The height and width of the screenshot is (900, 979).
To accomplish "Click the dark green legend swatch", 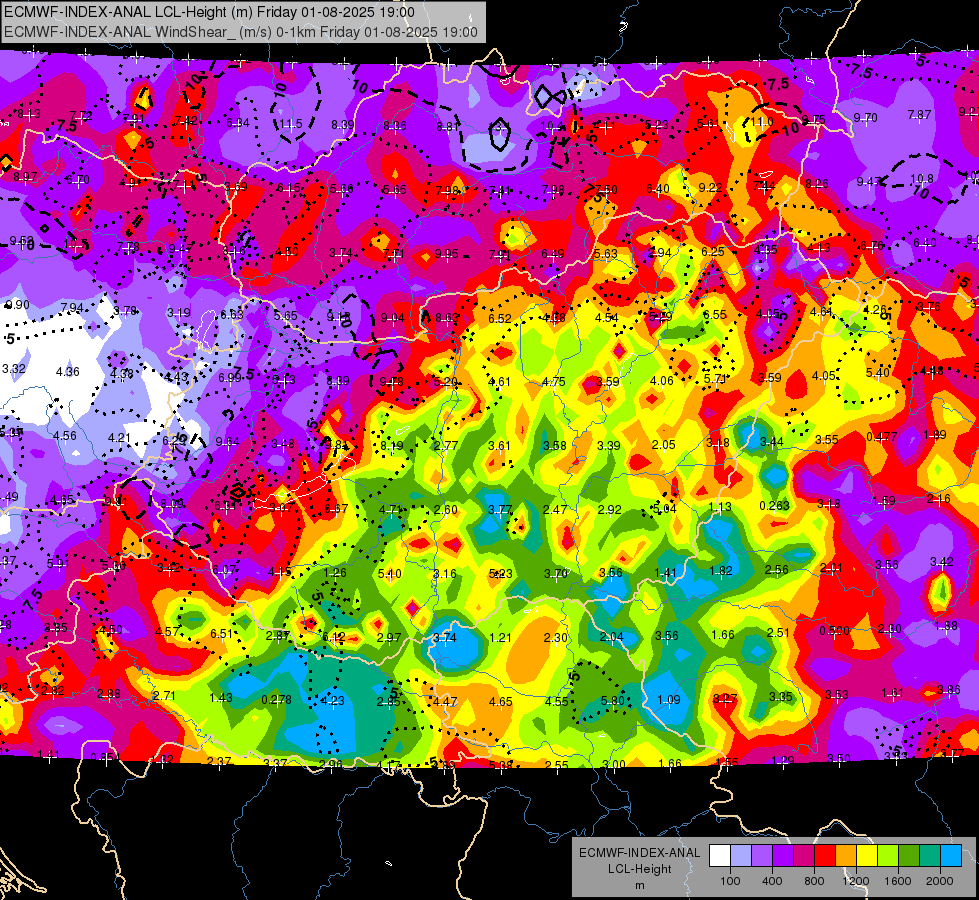I will [909, 856].
